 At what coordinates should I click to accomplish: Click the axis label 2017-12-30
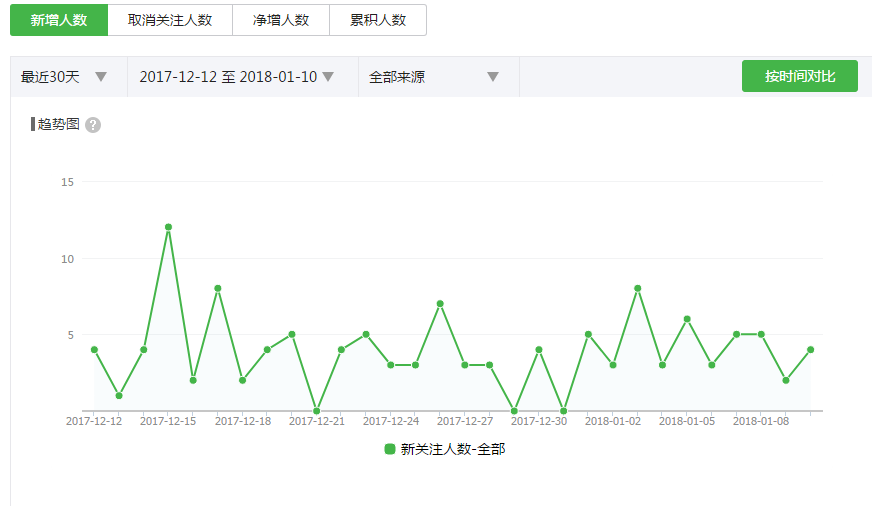[539, 421]
